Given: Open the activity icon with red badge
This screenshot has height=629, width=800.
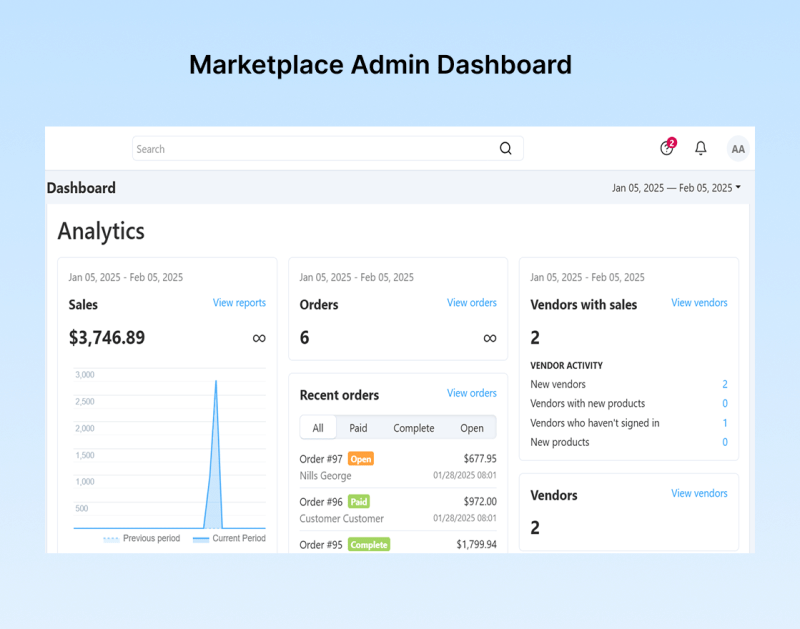Looking at the screenshot, I should (667, 148).
